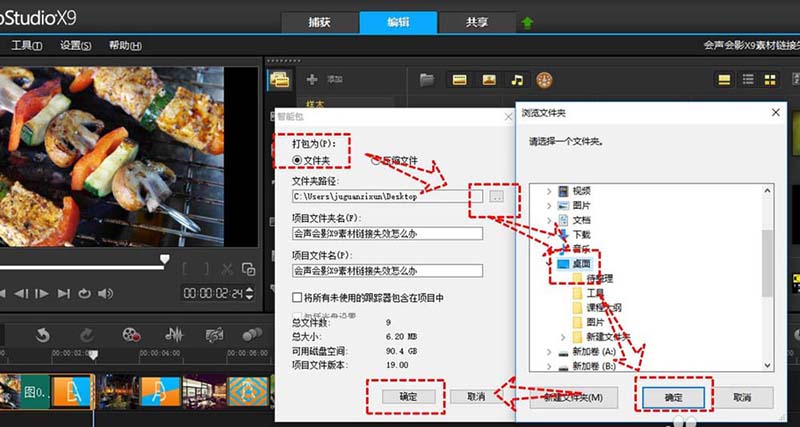
Task: Click the 项目文件名 input field
Action: pyautogui.click(x=387, y=270)
